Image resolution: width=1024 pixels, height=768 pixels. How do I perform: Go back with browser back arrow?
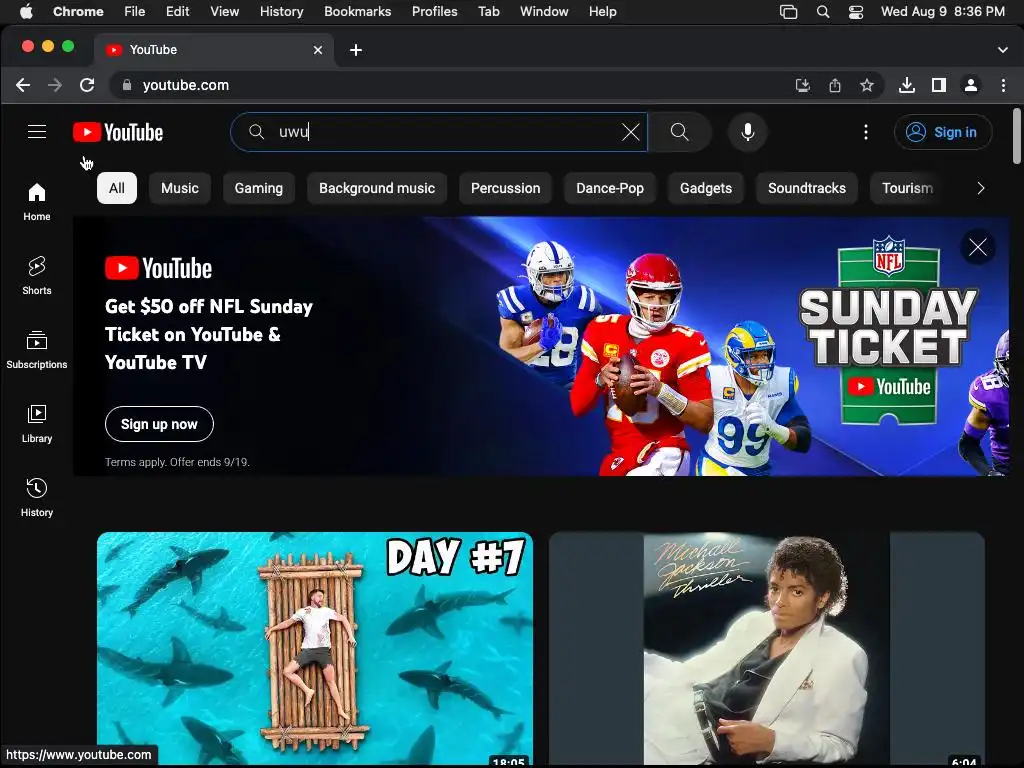point(23,85)
